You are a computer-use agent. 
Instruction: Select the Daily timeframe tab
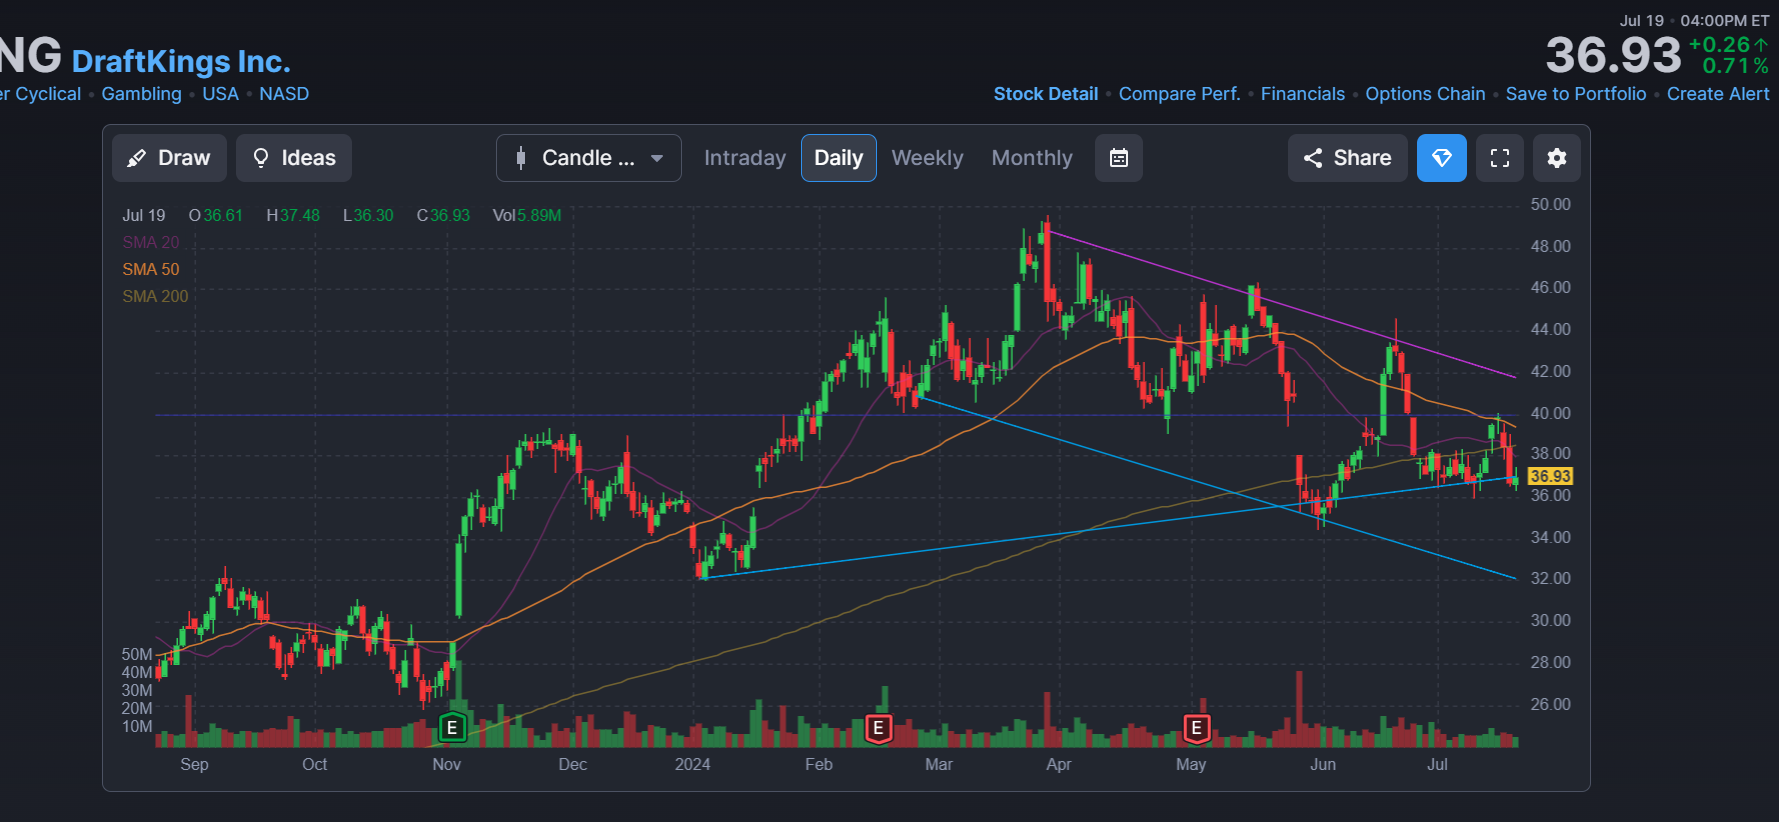point(839,158)
